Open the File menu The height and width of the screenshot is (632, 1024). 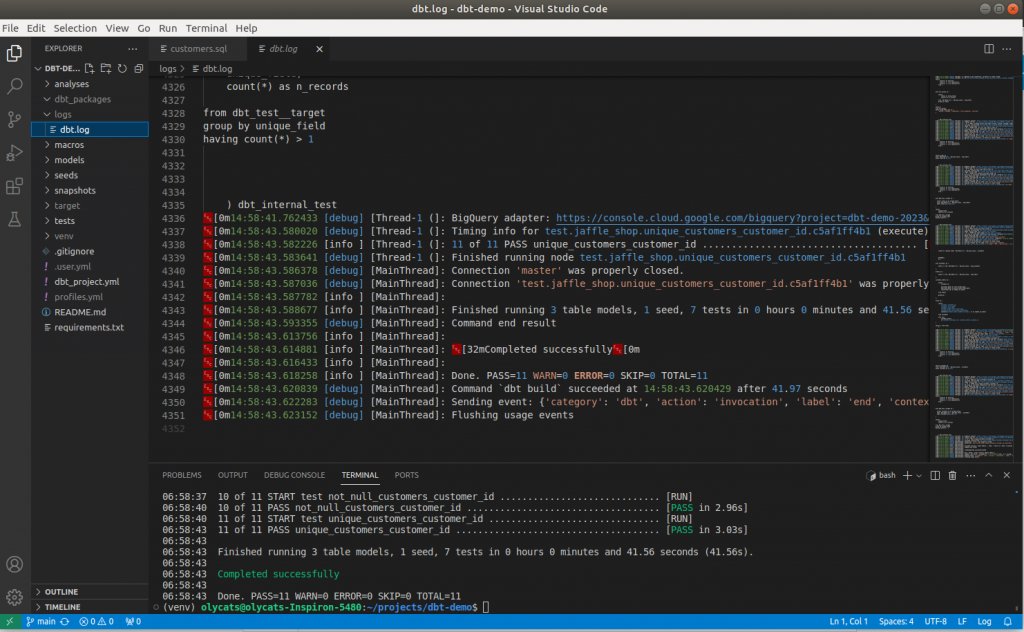pyautogui.click(x=10, y=28)
